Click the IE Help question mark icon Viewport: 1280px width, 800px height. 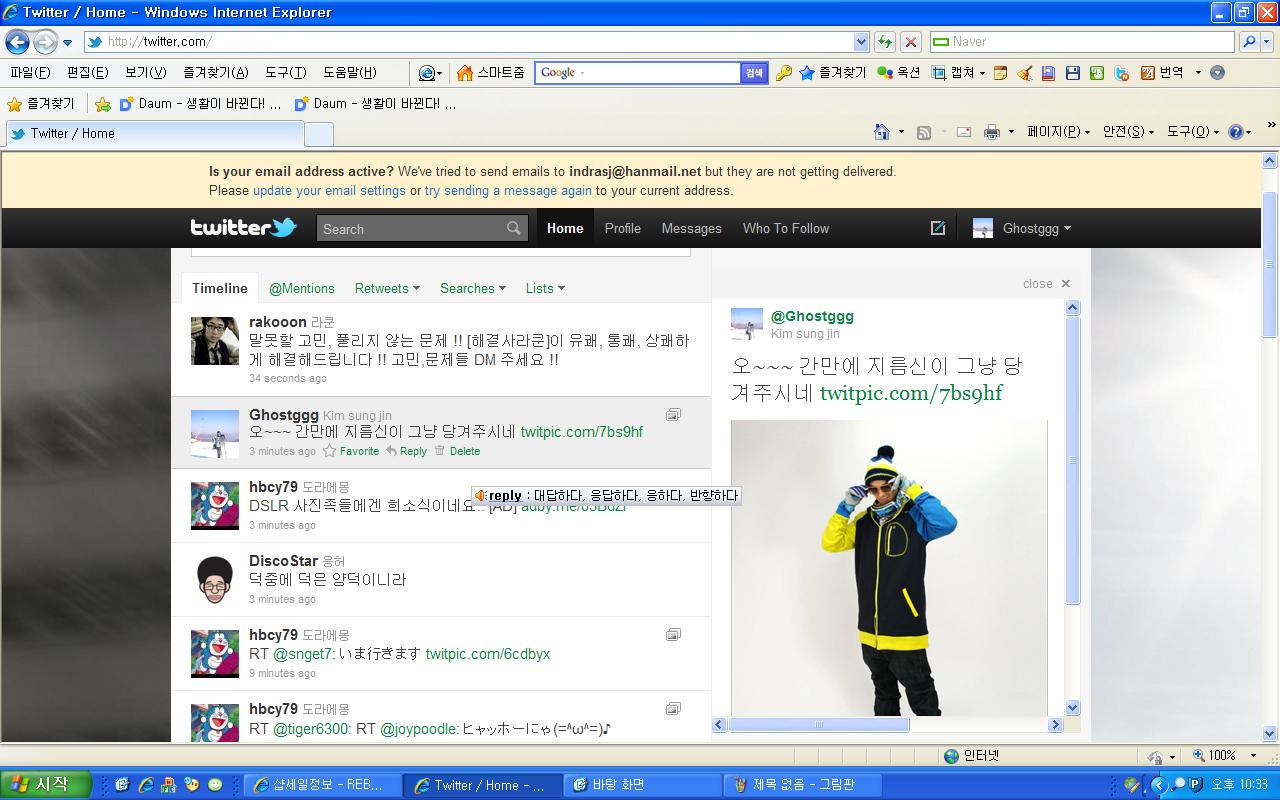point(1236,132)
